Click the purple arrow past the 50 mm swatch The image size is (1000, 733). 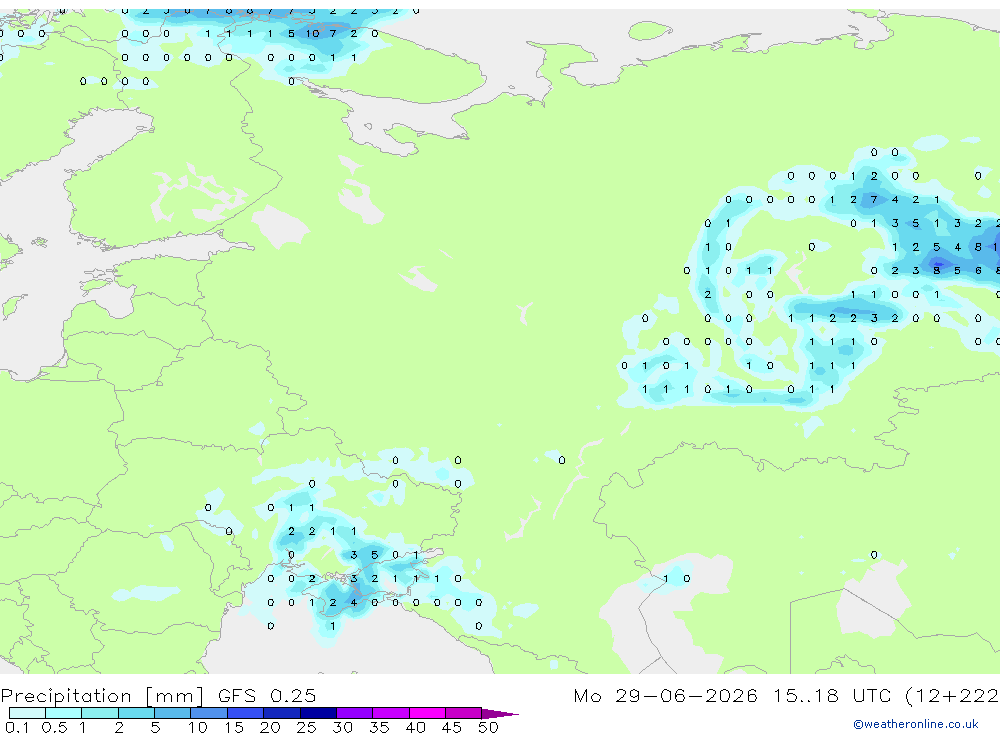click(x=499, y=714)
